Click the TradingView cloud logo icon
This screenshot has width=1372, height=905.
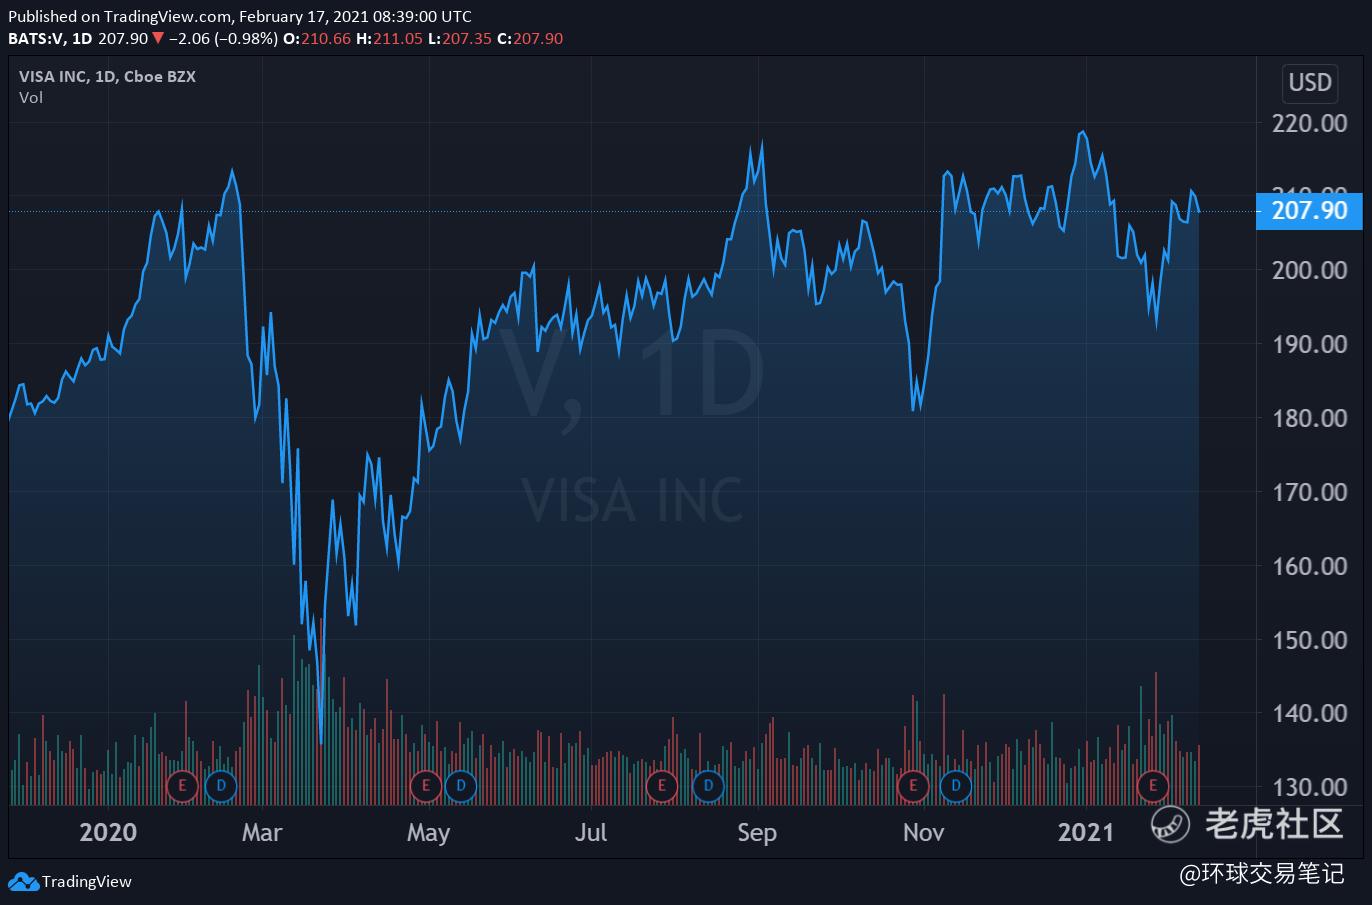tap(24, 881)
